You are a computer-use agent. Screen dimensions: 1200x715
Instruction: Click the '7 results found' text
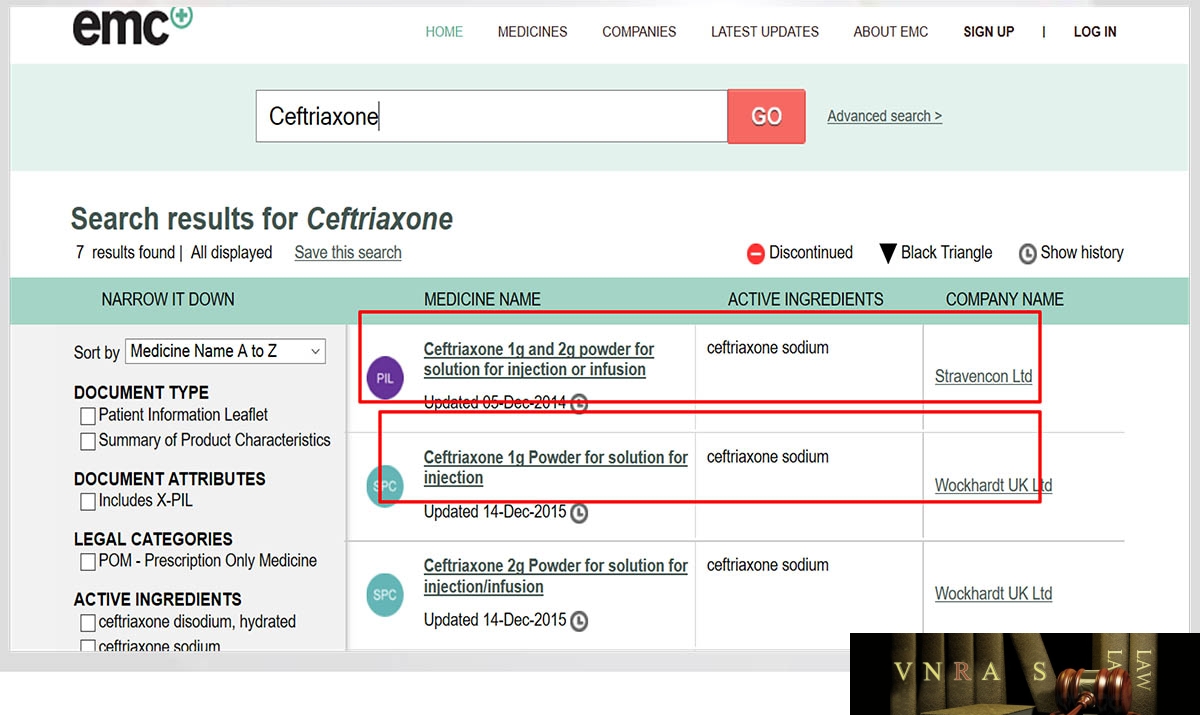point(125,253)
